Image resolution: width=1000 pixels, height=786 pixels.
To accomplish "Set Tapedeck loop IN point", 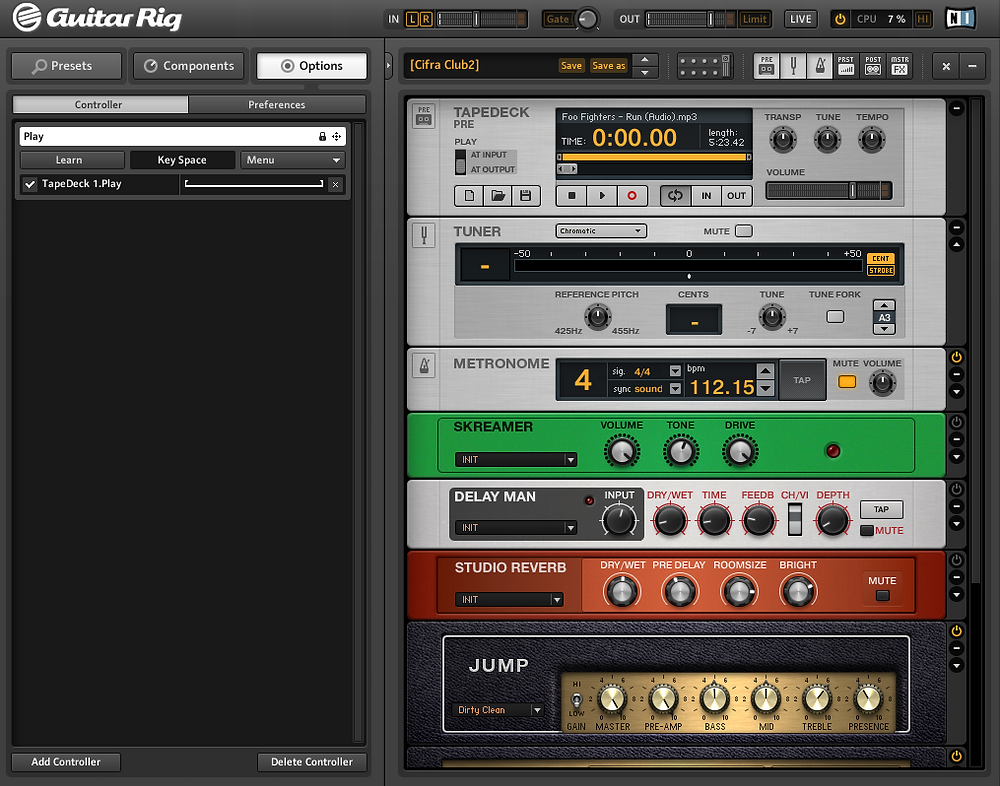I will pos(706,196).
